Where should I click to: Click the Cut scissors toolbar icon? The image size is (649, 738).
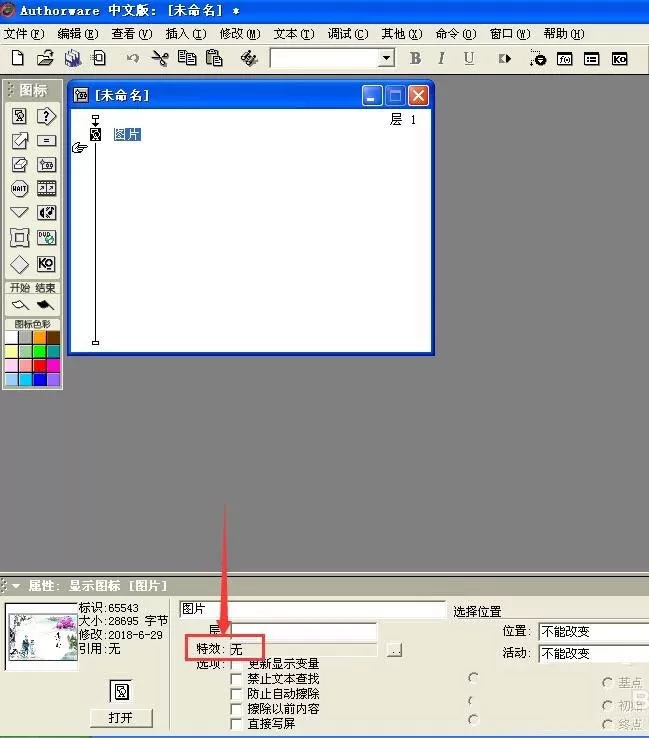[160, 58]
